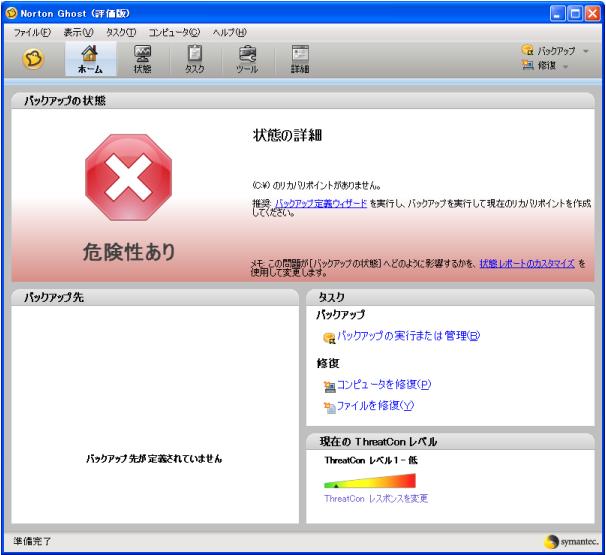The height and width of the screenshot is (555, 606).
Task: Click the icon beside ファイルを修復
Action: [x=330, y=408]
